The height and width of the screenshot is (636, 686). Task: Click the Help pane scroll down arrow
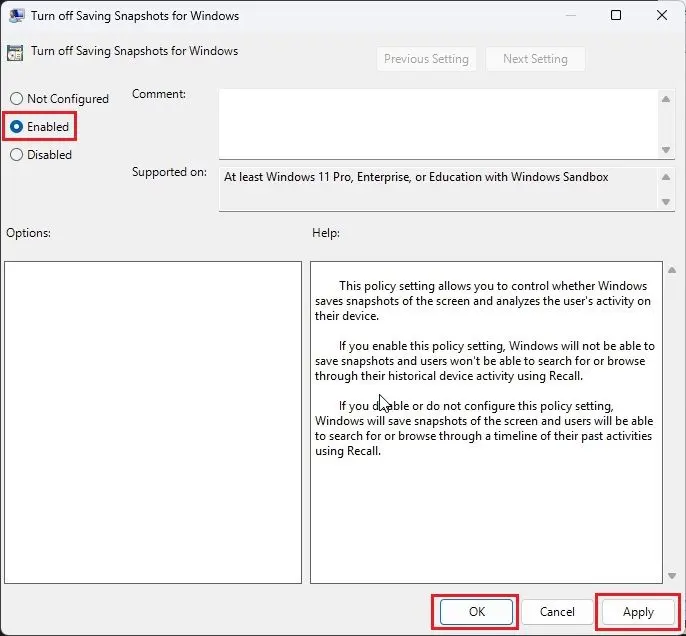672,576
